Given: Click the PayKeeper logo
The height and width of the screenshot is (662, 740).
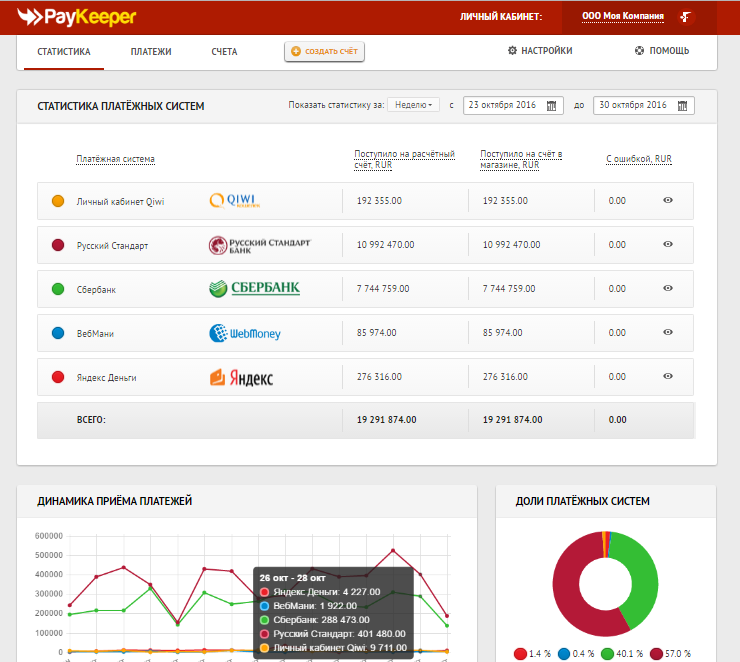Looking at the screenshot, I should [x=77, y=17].
